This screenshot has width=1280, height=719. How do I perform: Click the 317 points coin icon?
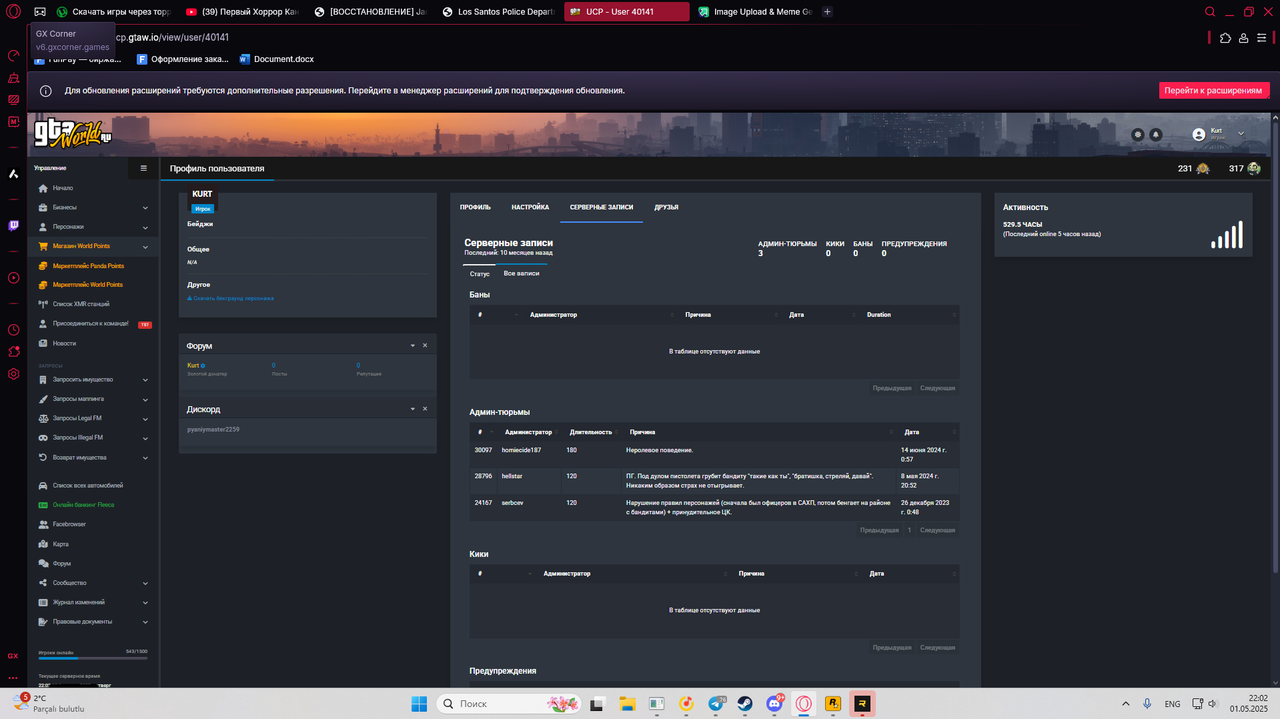click(1254, 168)
